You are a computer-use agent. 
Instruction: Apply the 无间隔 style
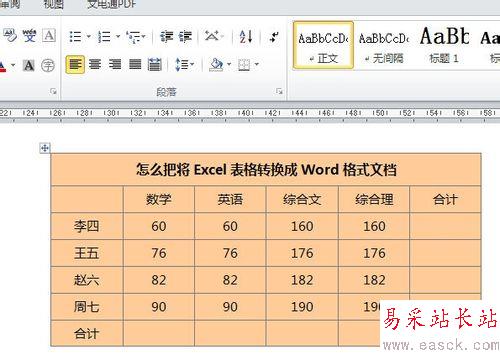click(x=384, y=45)
